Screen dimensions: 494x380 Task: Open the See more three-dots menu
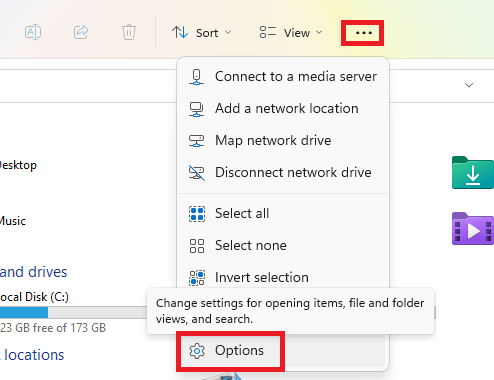click(363, 33)
